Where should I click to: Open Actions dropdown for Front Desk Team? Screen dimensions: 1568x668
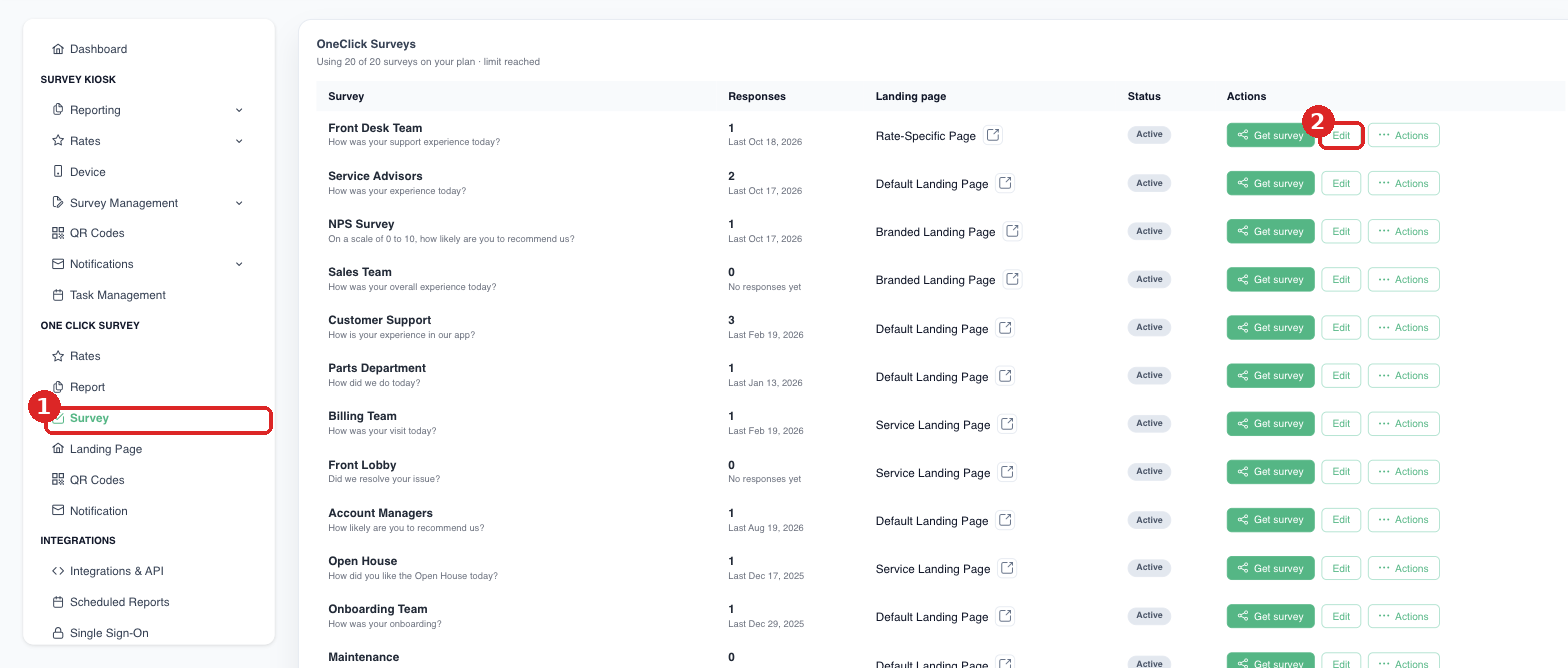(1403, 135)
